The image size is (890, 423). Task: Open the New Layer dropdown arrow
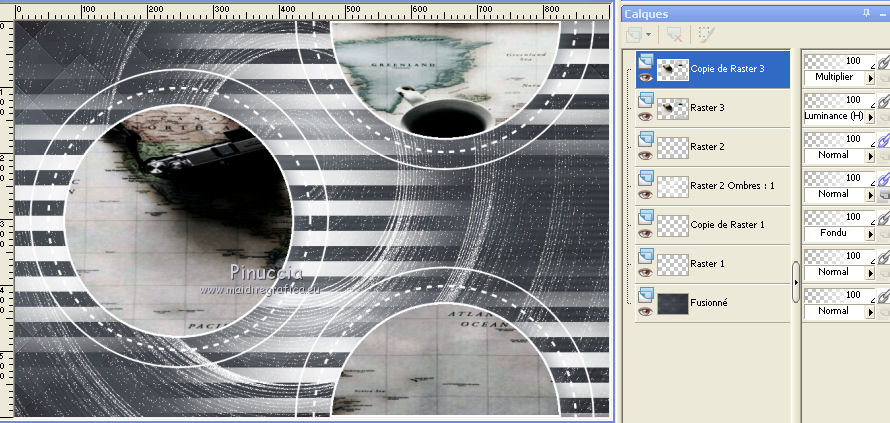(648, 35)
